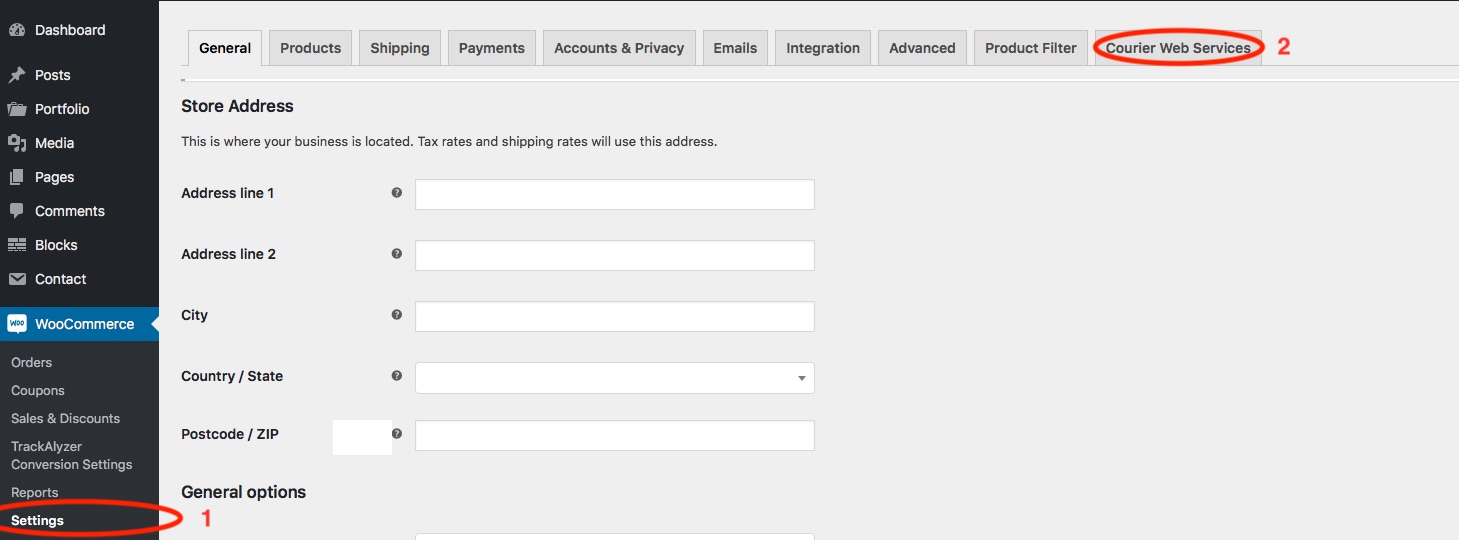Focus the Address line 2 field
The width and height of the screenshot is (1459, 540).
615,256
